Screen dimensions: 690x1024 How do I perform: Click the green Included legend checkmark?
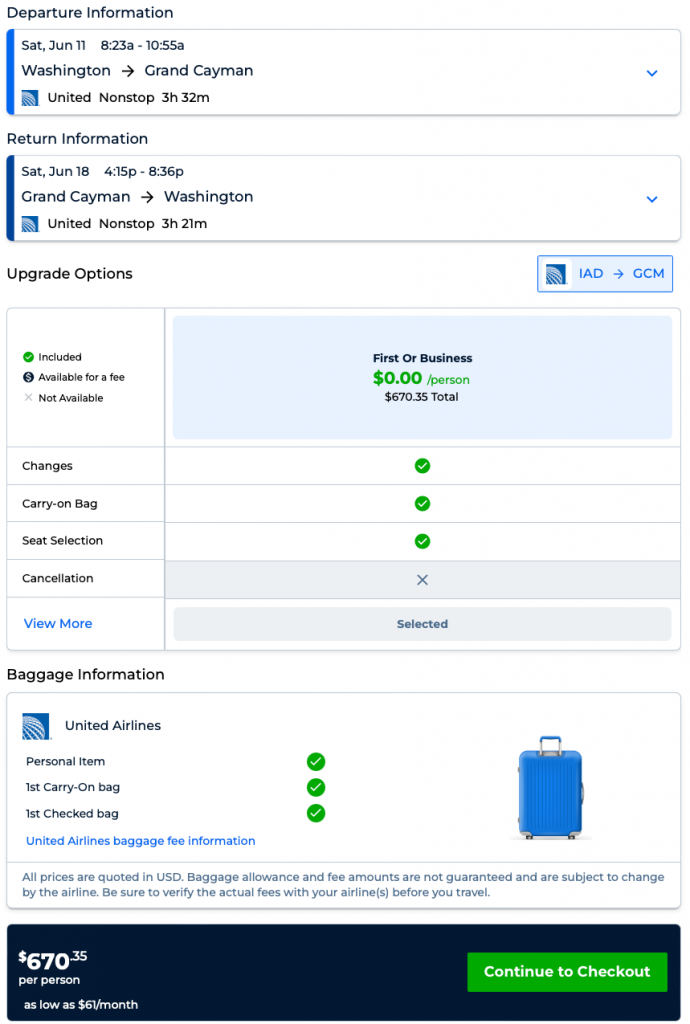click(x=28, y=357)
